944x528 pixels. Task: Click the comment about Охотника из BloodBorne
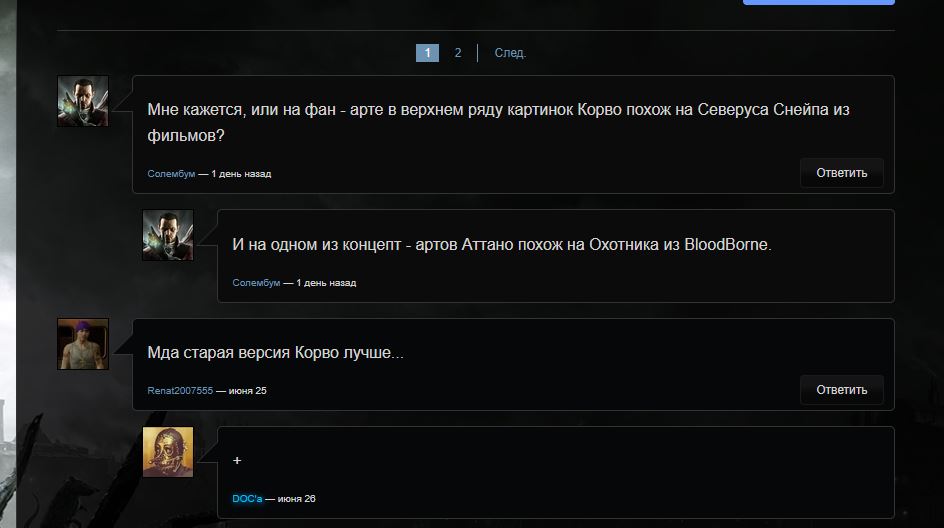502,244
